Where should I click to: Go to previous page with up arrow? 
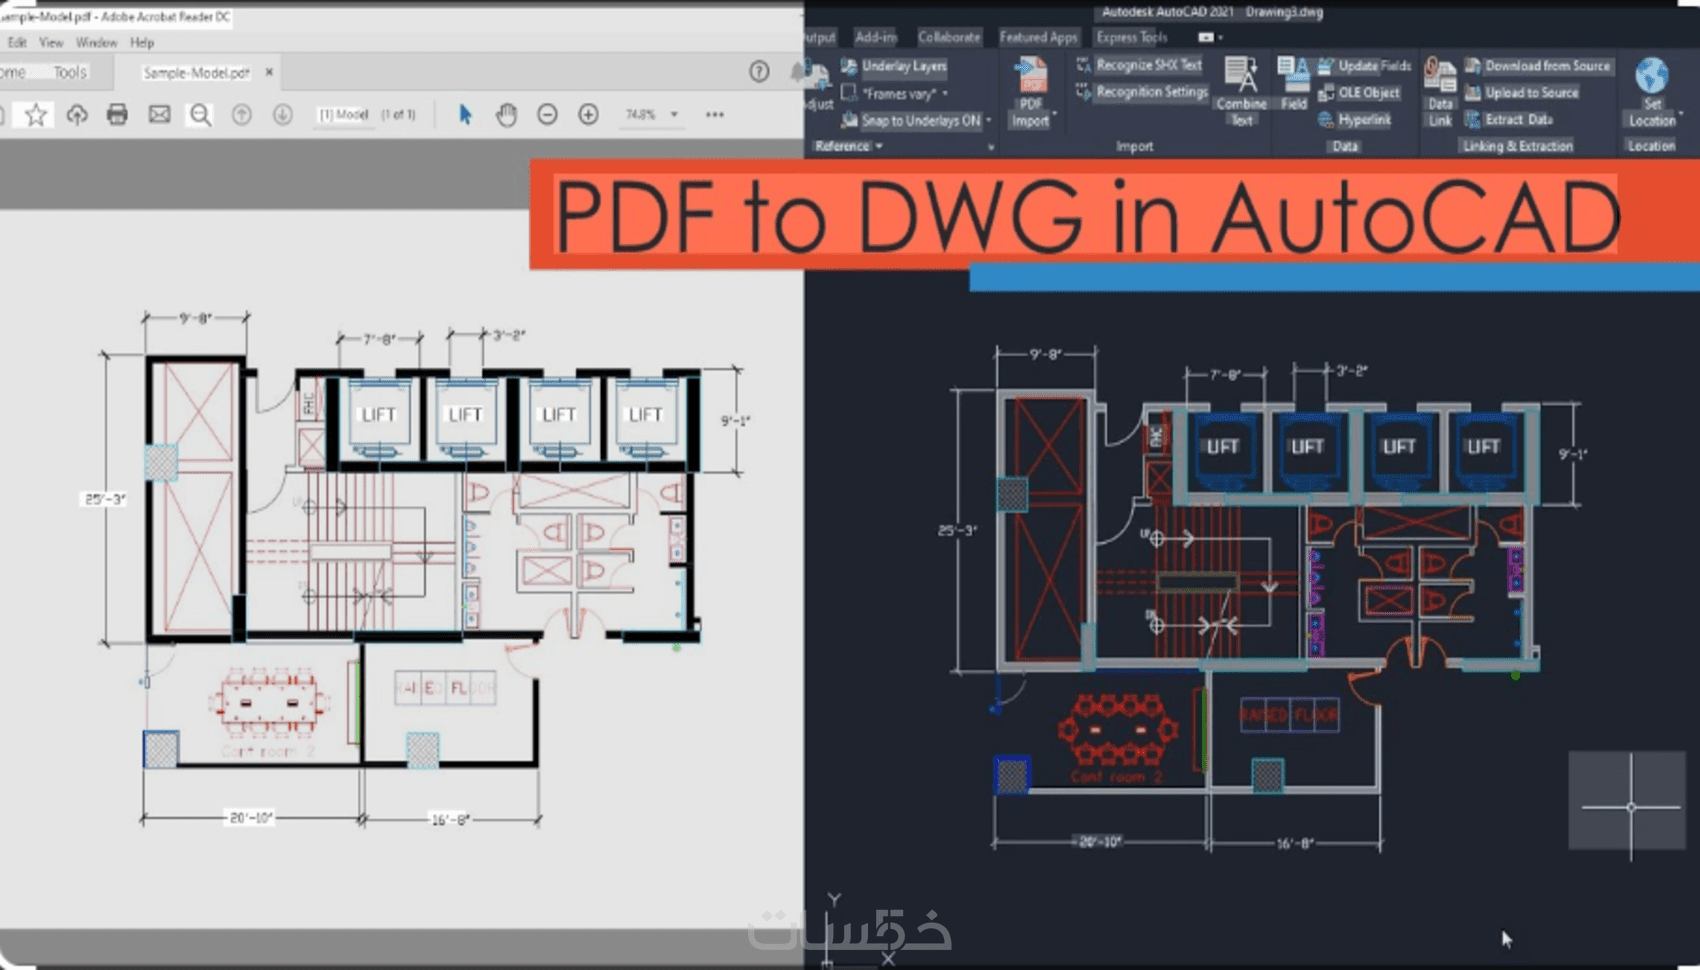[x=242, y=115]
